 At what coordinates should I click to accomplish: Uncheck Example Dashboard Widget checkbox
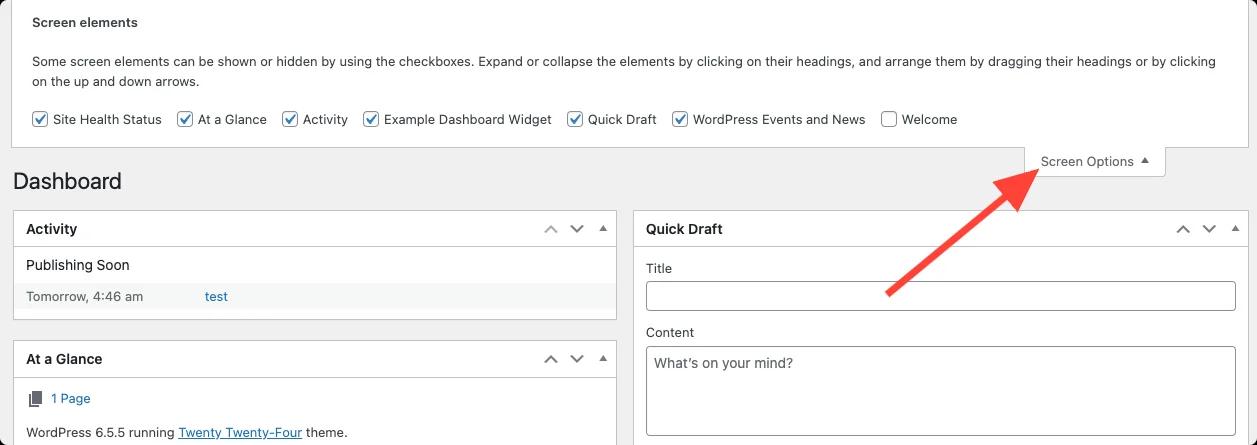tap(371, 119)
